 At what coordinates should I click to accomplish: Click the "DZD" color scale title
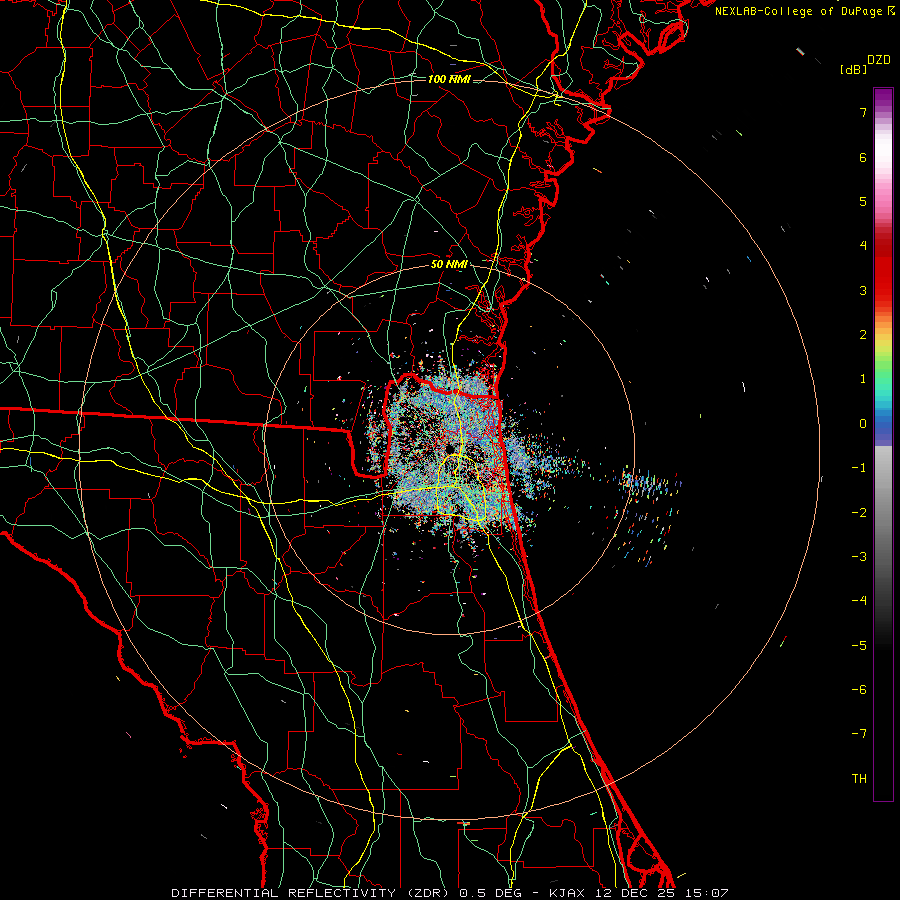coord(879,60)
